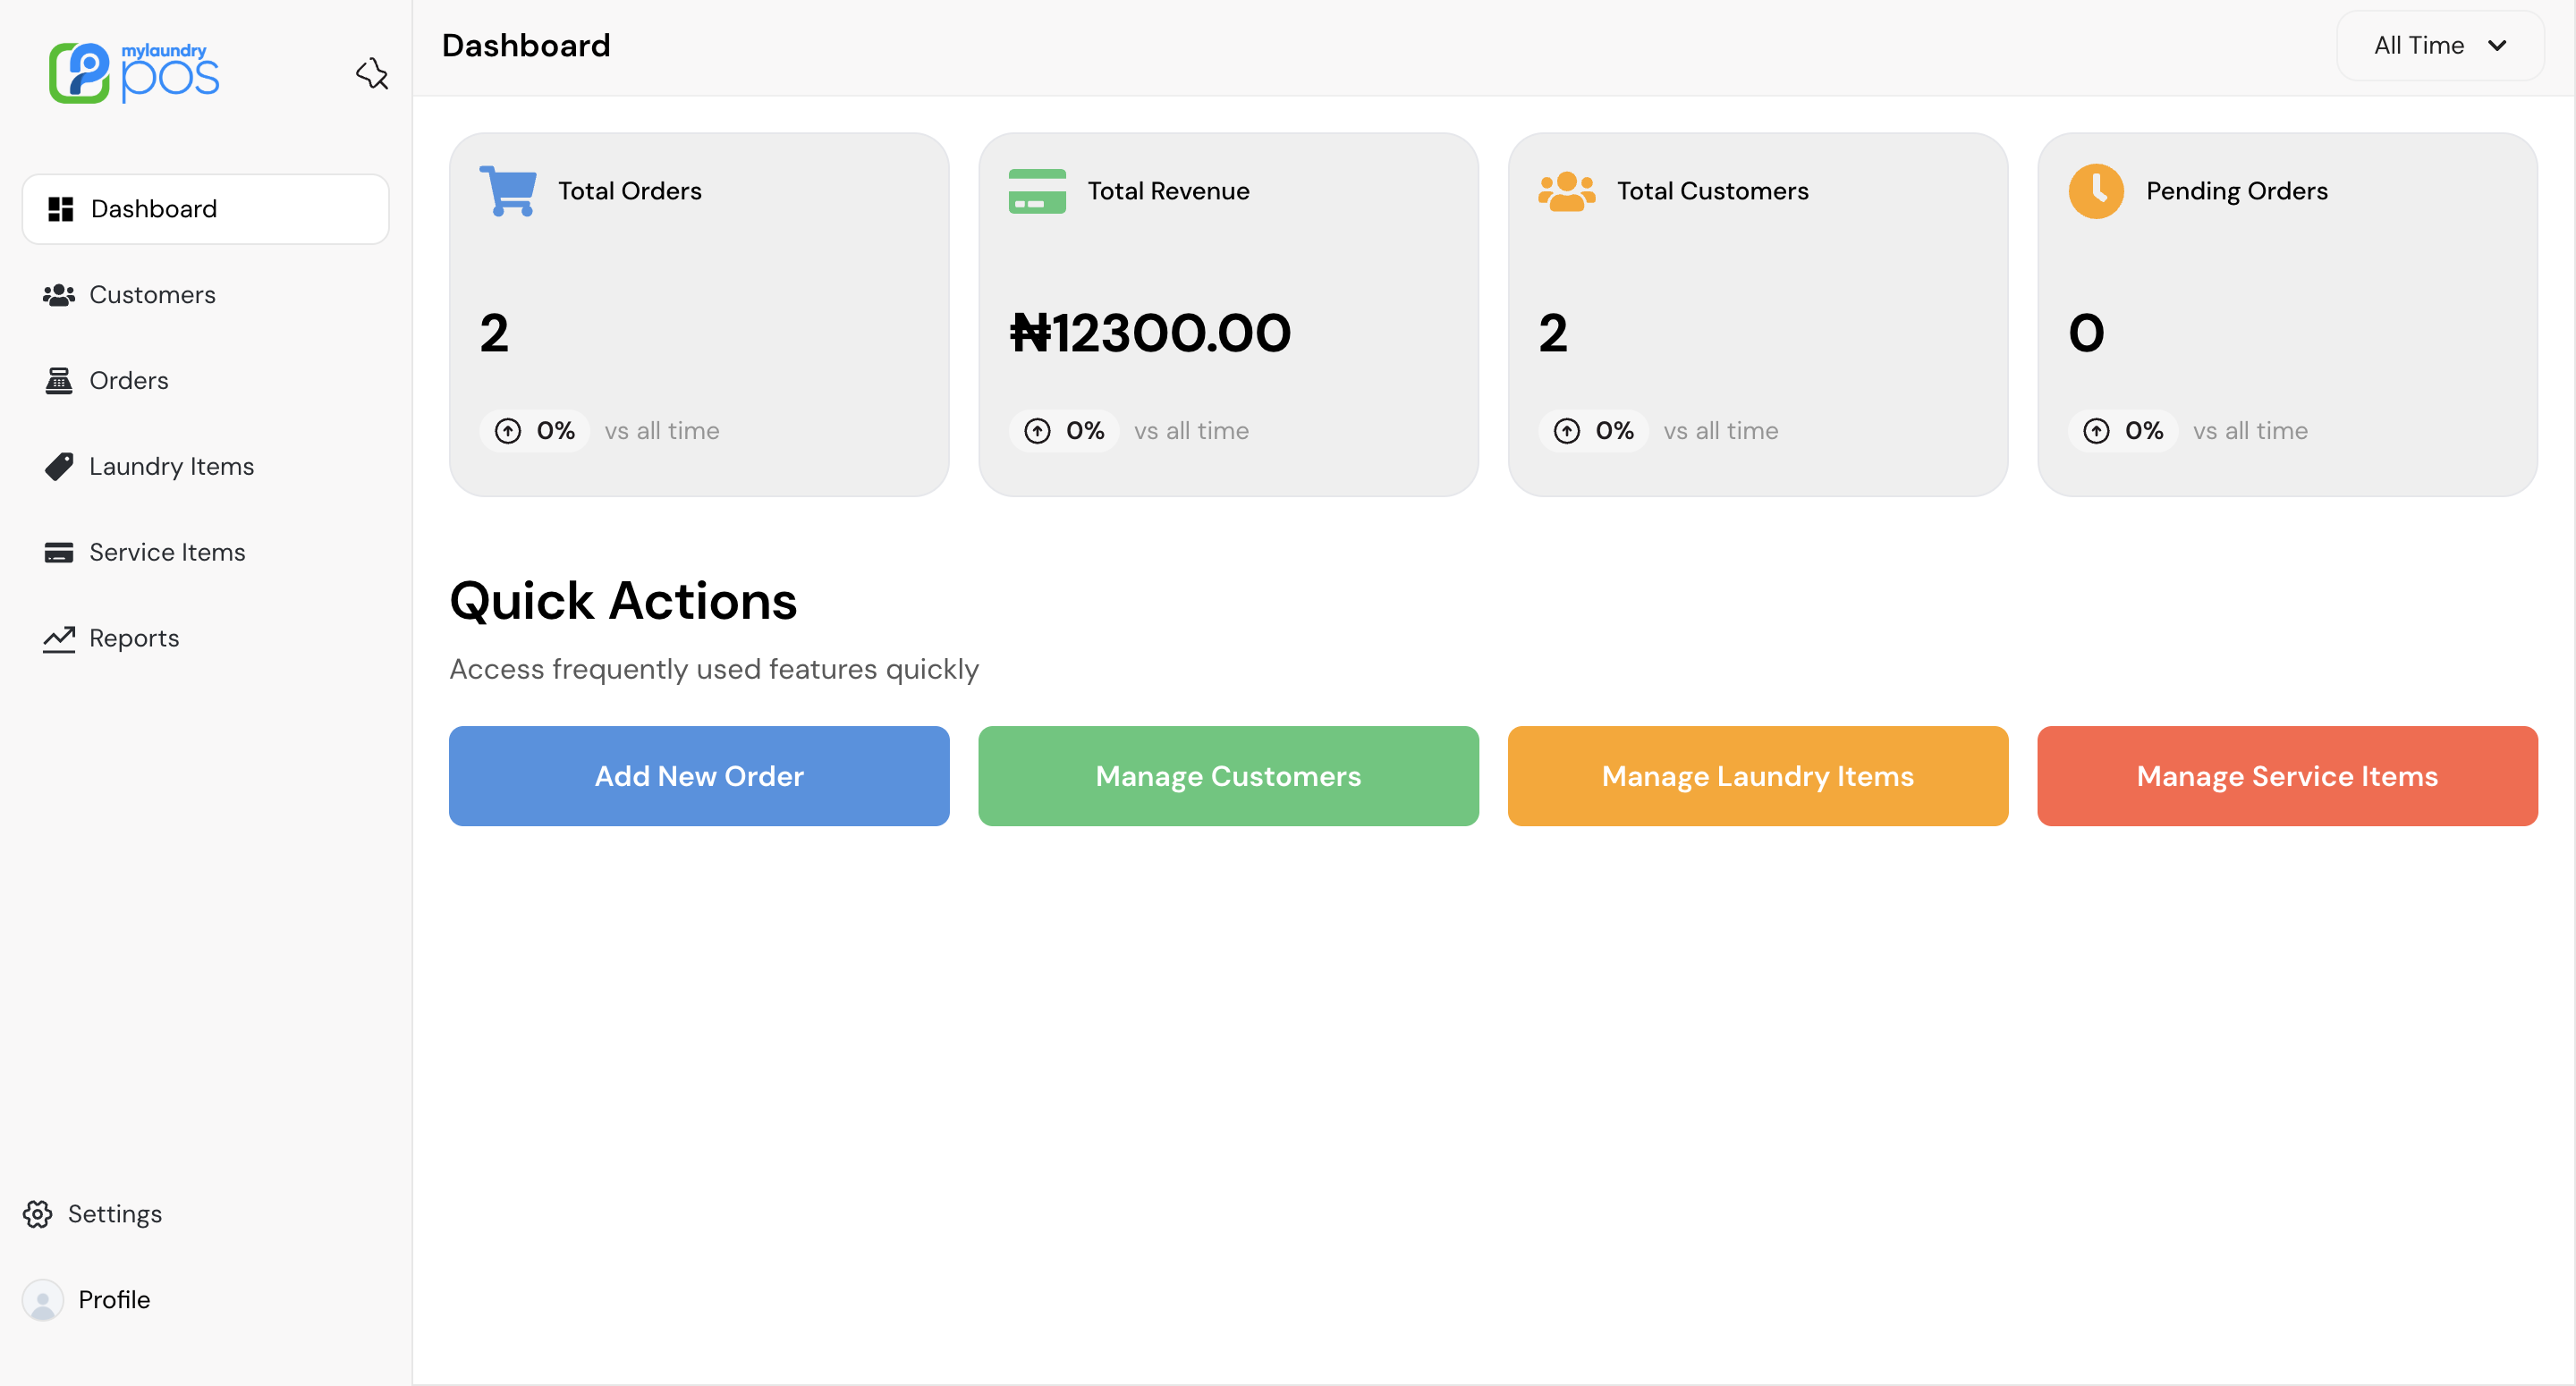The image size is (2576, 1386).
Task: Click the Total Customers people icon
Action: pyautogui.click(x=1566, y=190)
